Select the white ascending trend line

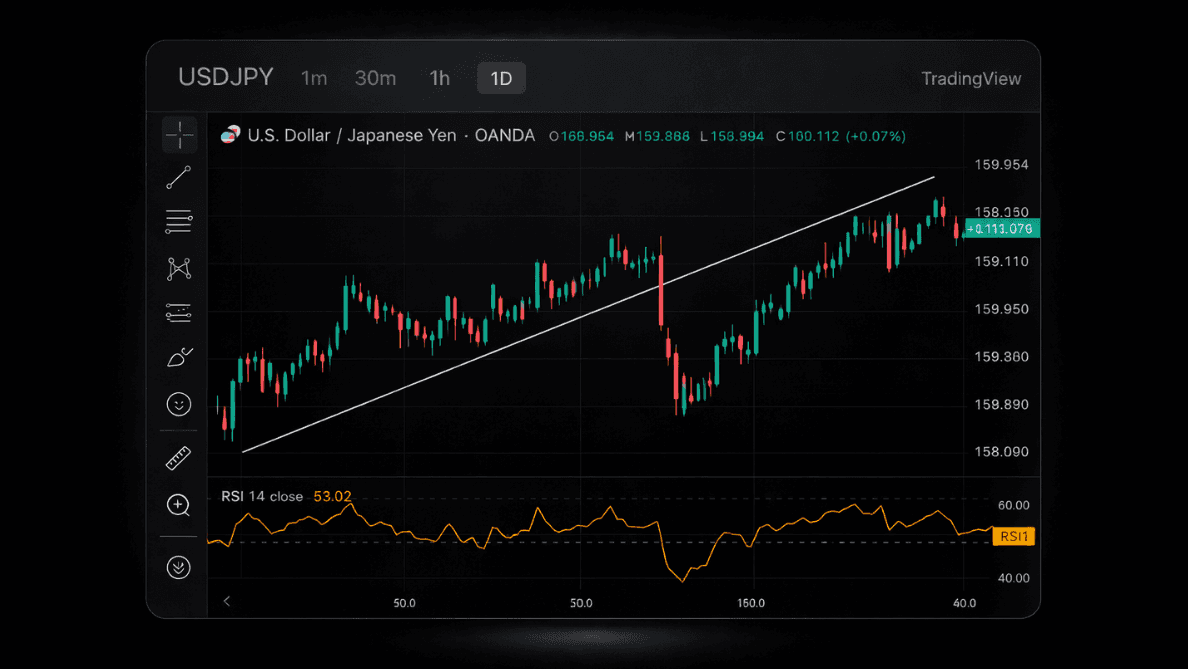point(588,314)
